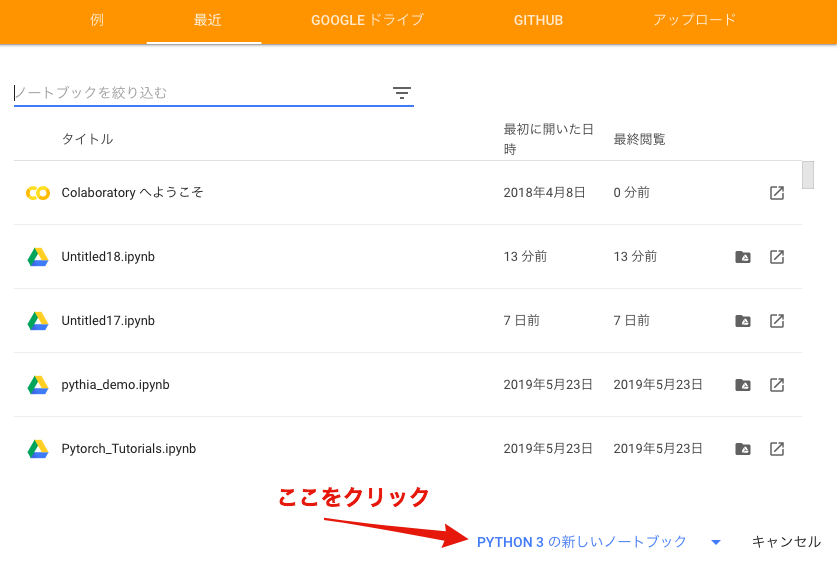
Task: Click the filter icon beside search field
Action: tap(402, 93)
